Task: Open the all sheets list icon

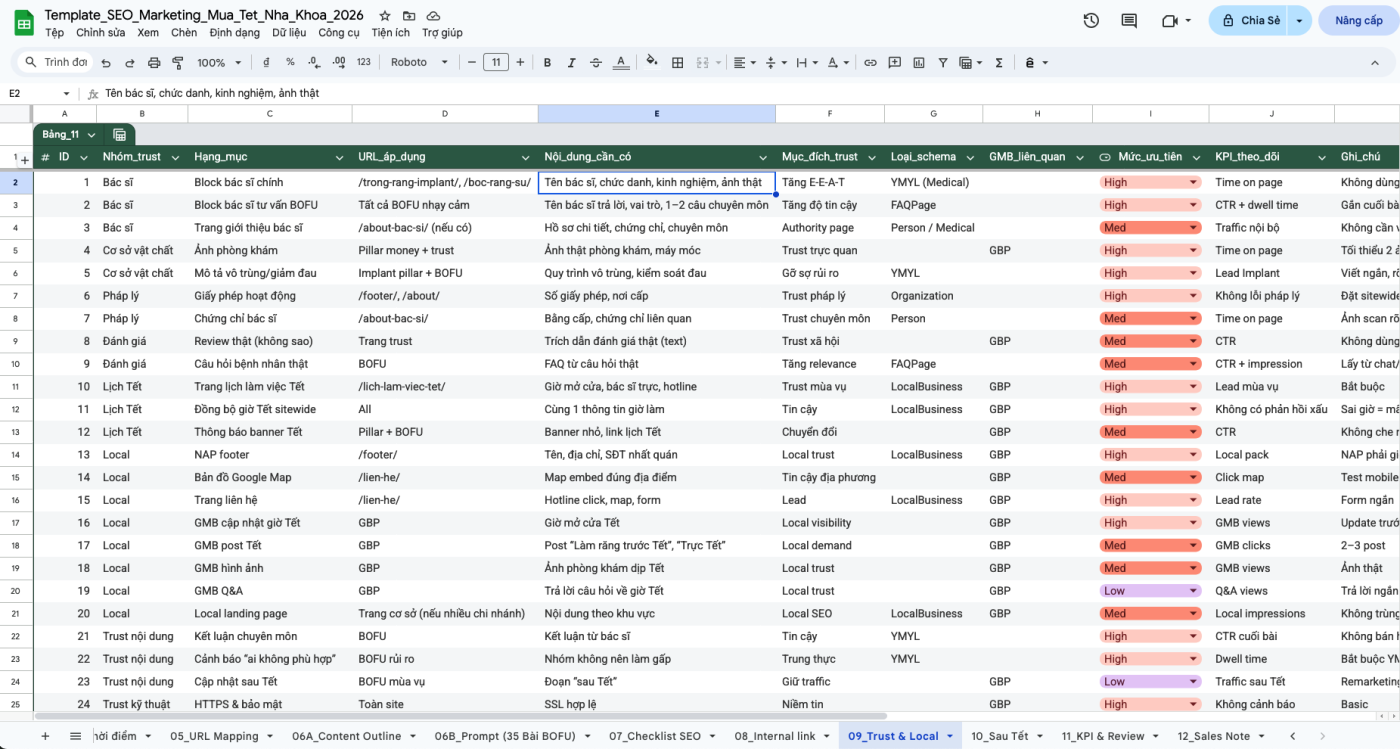Action: point(75,736)
